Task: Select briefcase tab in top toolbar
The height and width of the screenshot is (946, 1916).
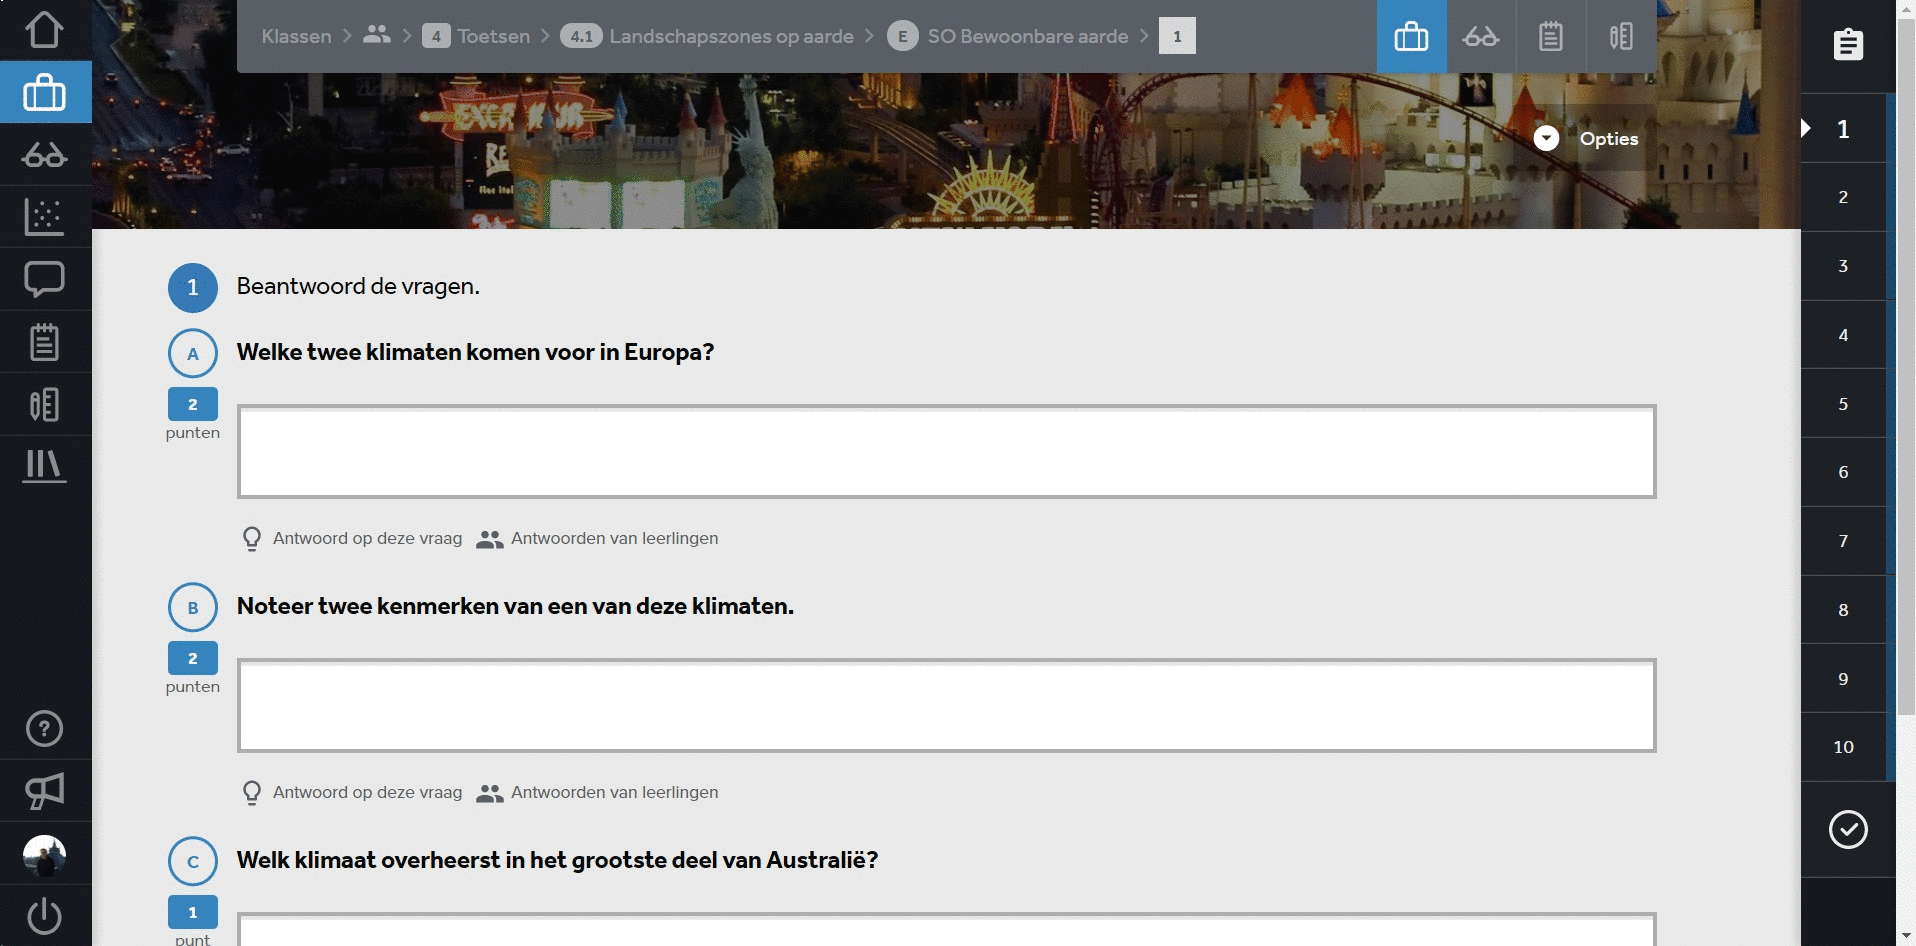Action: [1411, 36]
